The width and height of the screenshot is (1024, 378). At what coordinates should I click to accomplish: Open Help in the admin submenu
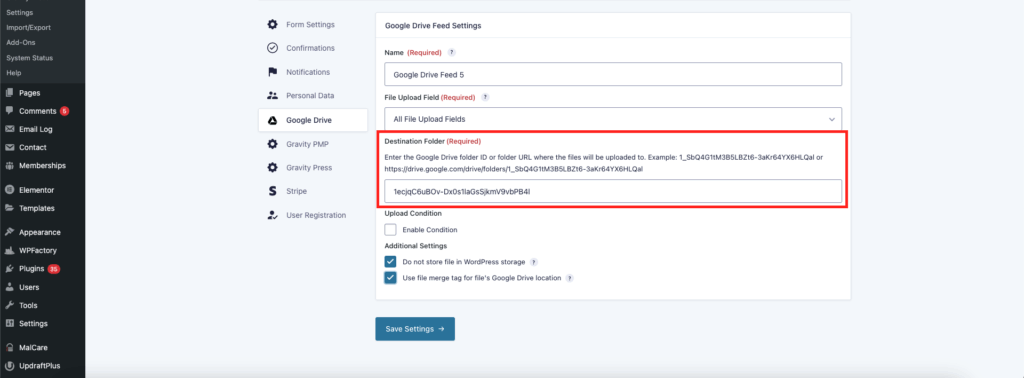coord(14,72)
